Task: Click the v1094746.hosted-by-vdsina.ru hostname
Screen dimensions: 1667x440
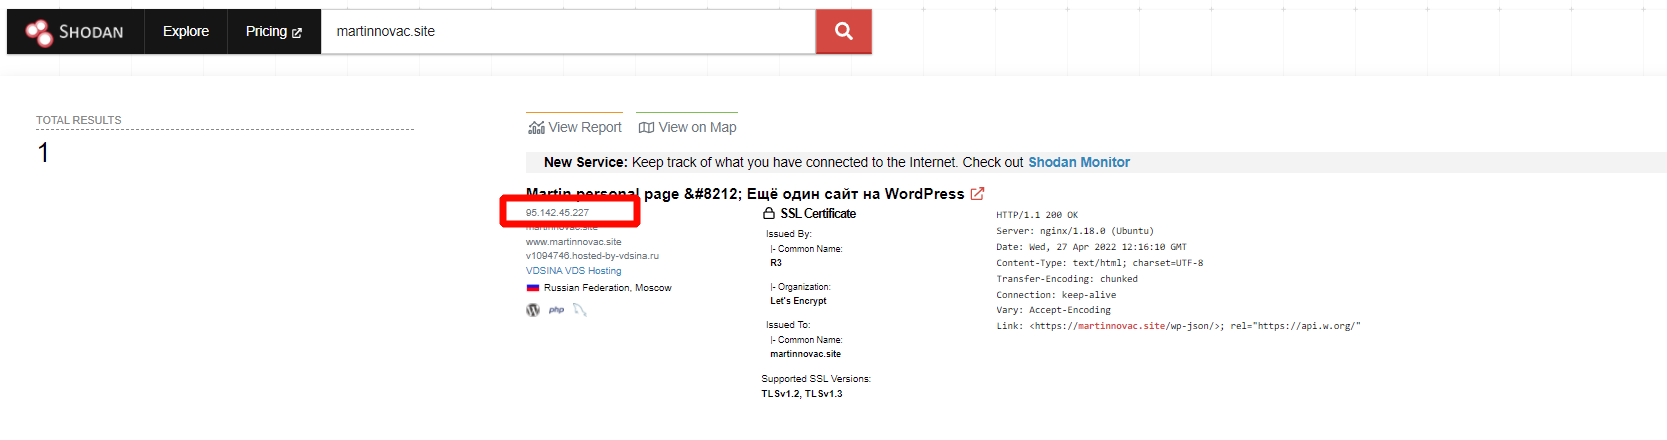Action: coord(592,256)
